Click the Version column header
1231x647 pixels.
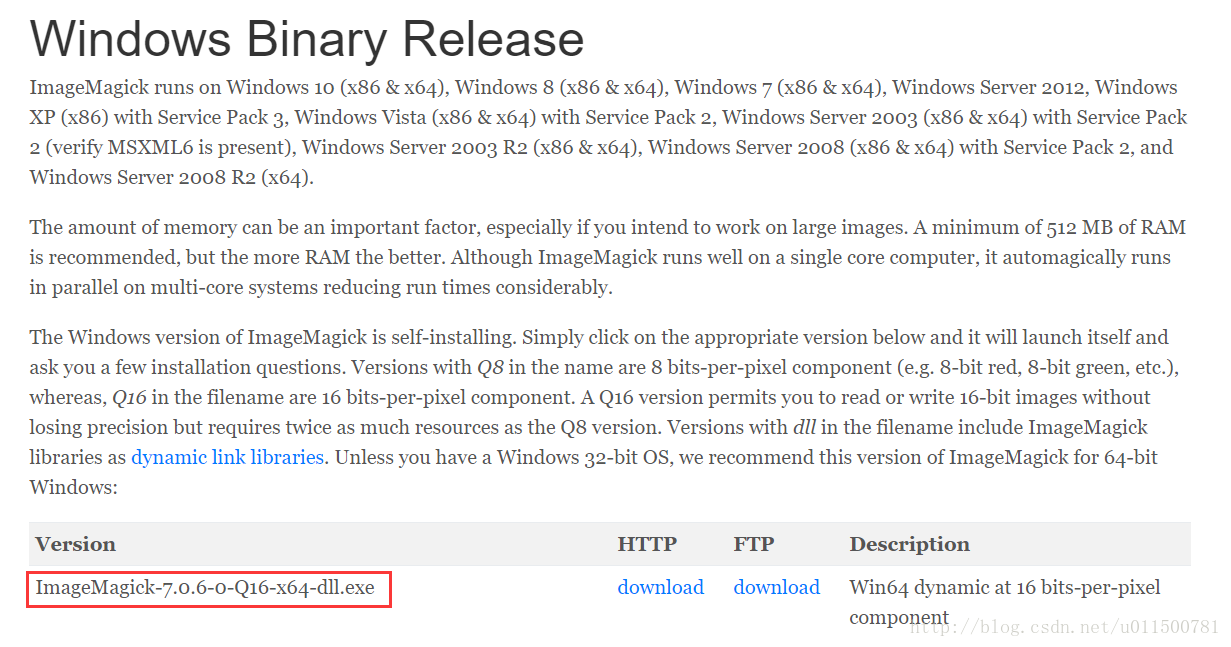pyautogui.click(x=75, y=544)
